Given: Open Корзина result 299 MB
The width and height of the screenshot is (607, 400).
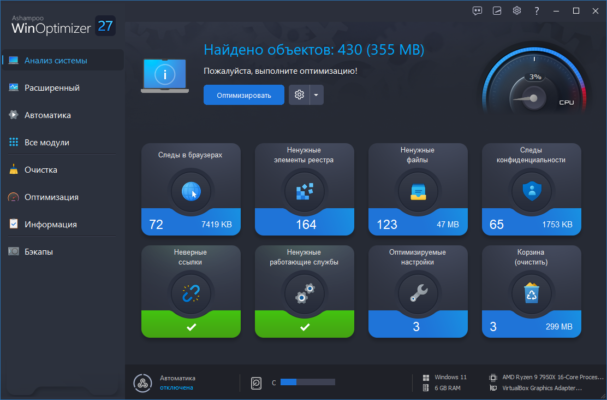Looking at the screenshot, I should [559, 327].
